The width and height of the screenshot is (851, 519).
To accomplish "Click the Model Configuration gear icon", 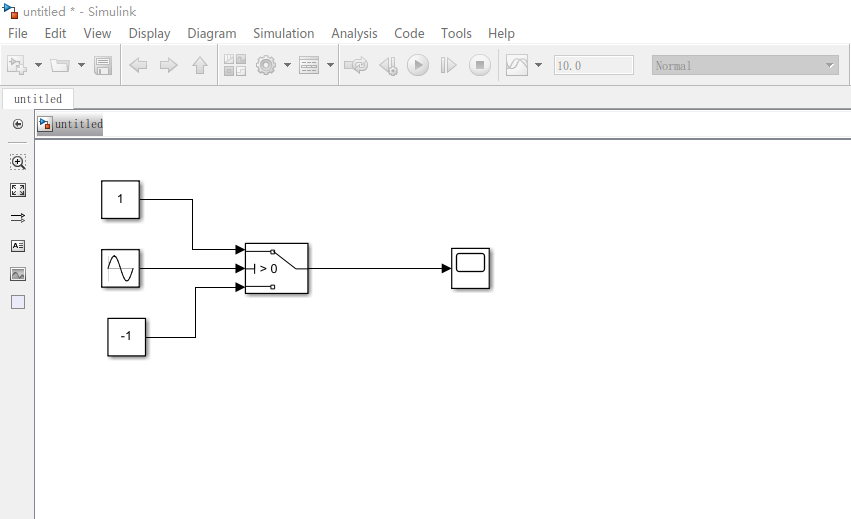I will (x=266, y=65).
